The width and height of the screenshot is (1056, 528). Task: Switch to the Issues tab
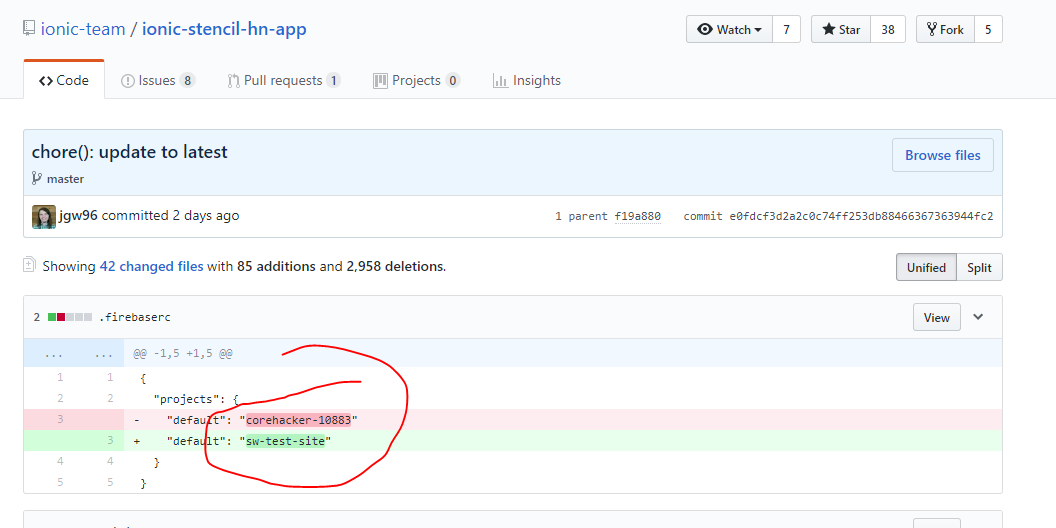pyautogui.click(x=158, y=80)
